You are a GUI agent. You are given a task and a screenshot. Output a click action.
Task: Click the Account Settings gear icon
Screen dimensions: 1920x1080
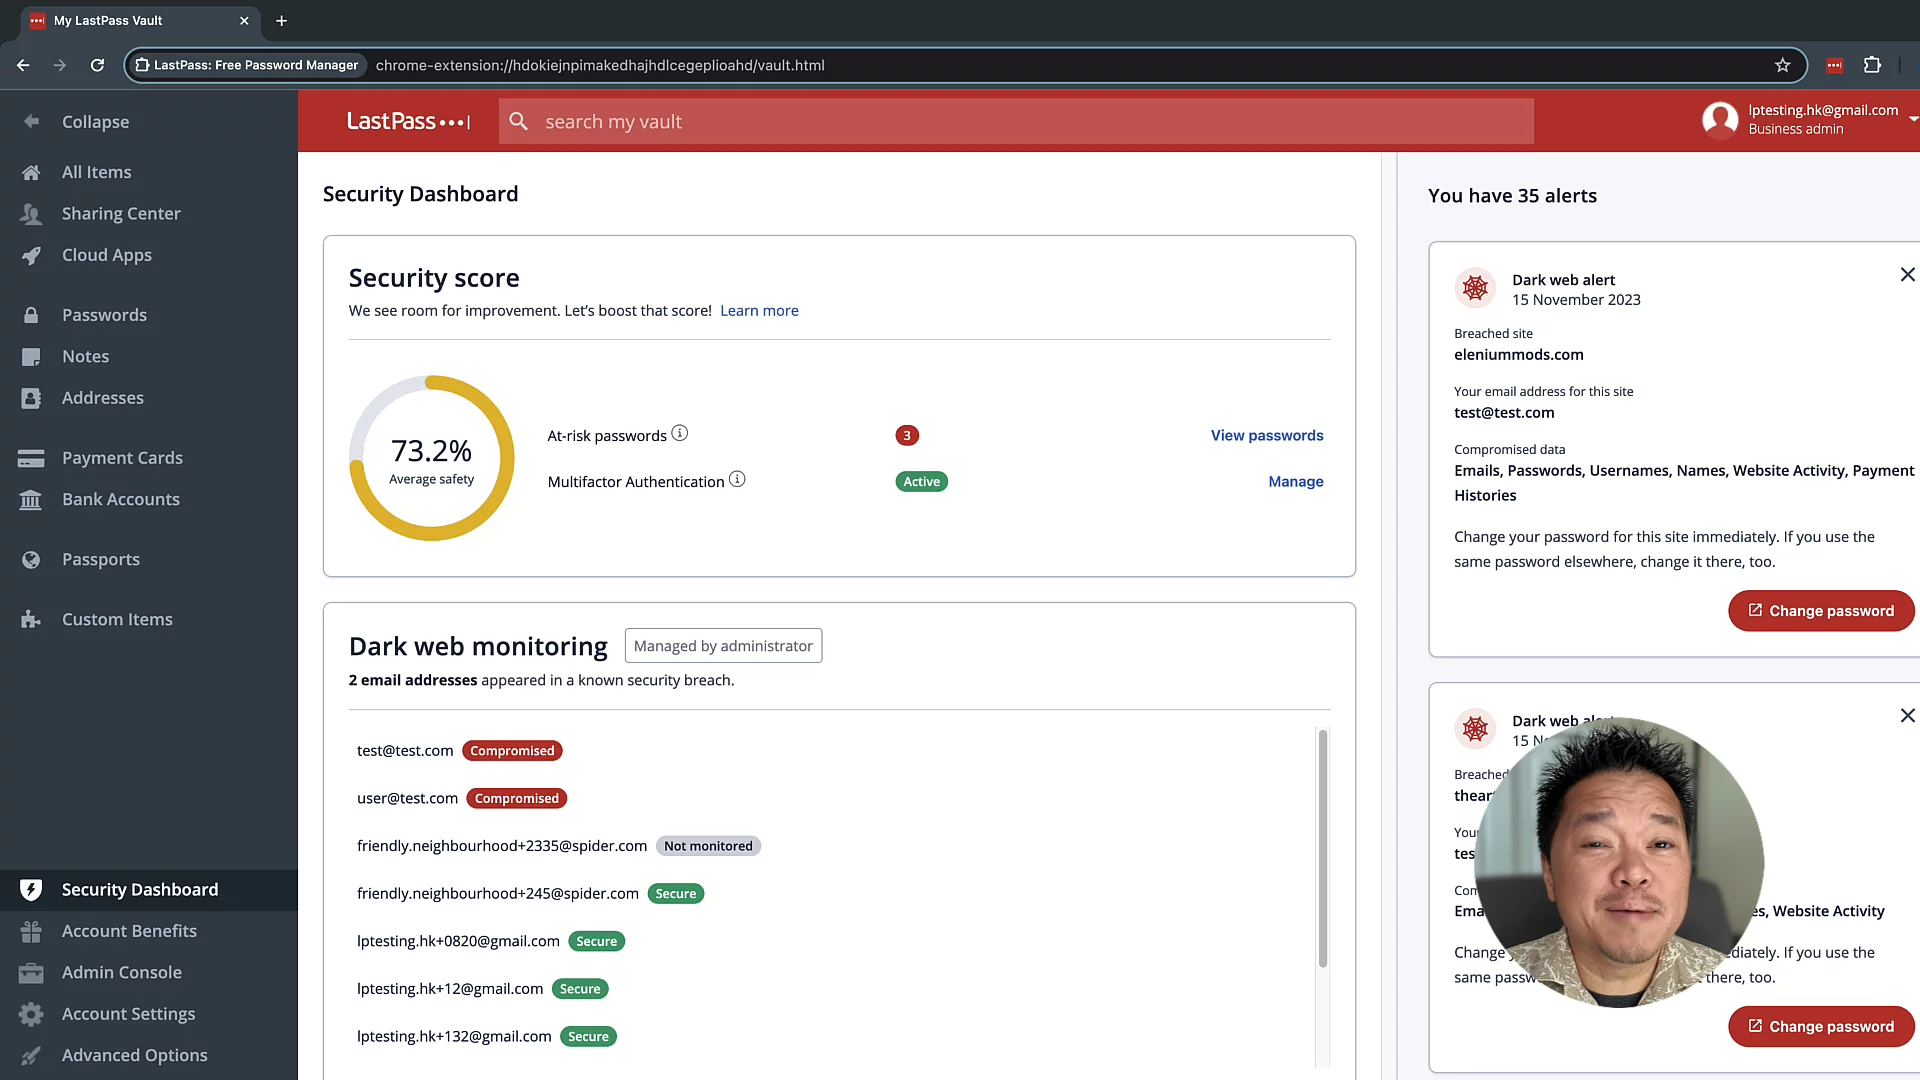tap(31, 1014)
